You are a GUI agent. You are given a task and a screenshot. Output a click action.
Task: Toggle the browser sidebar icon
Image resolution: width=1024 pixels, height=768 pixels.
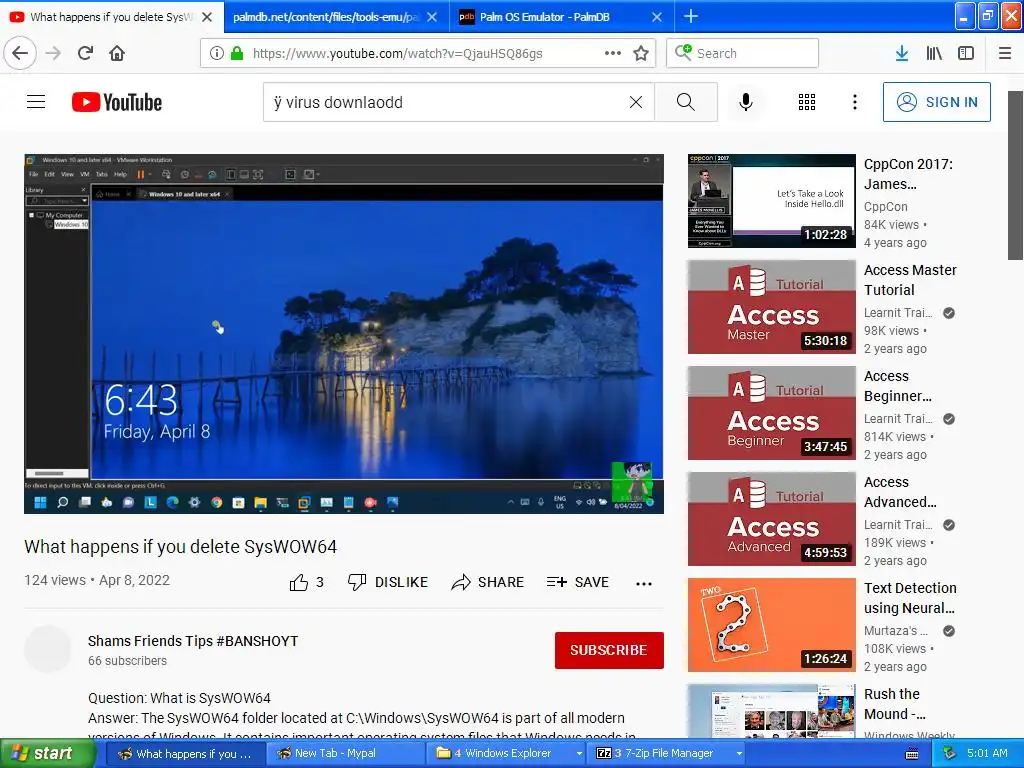pyautogui.click(x=966, y=53)
